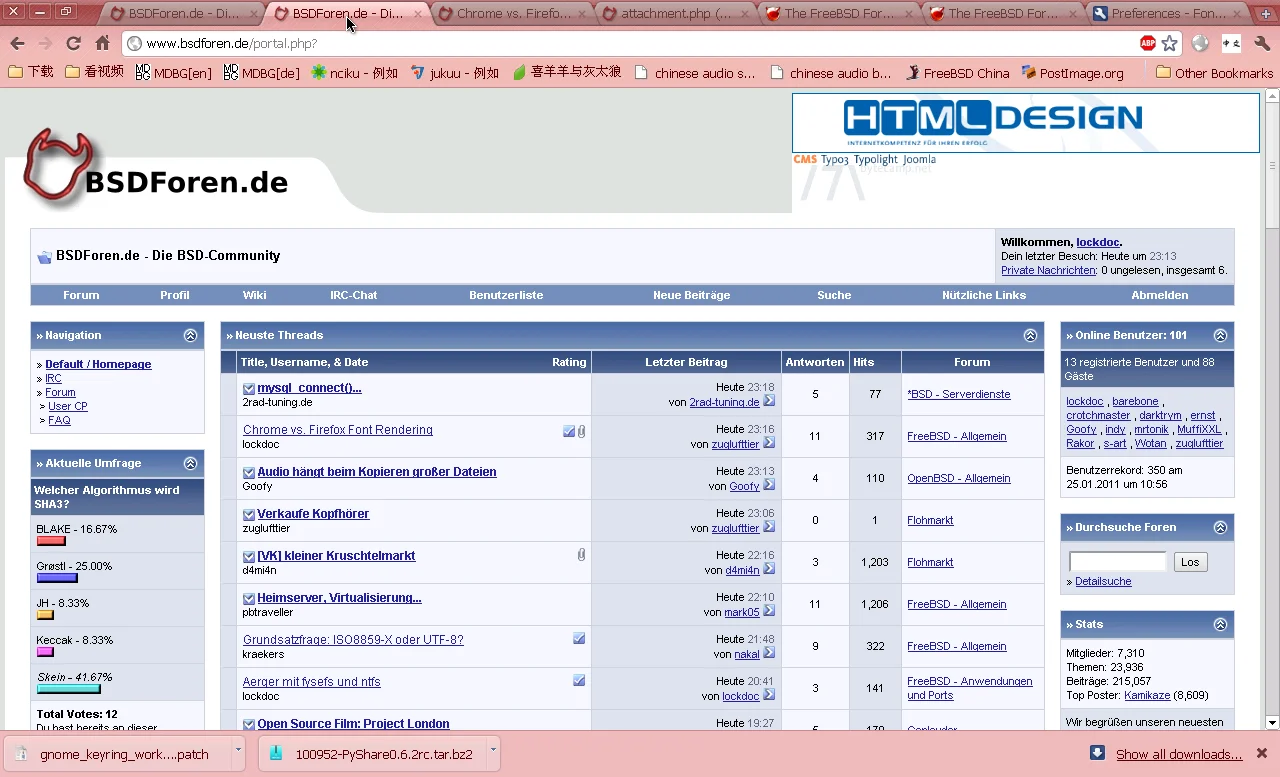Switch to the Chrome vs. Firefox tab

pyautogui.click(x=512, y=14)
